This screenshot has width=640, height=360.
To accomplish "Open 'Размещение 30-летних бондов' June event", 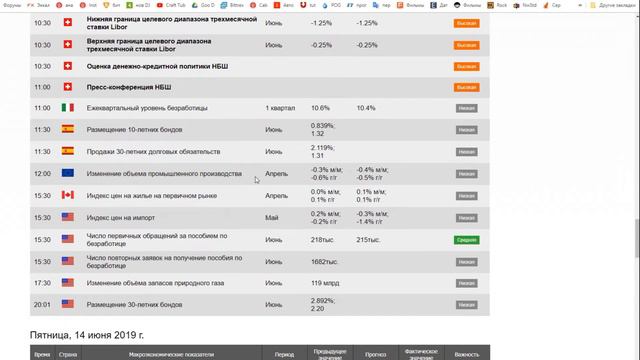I will point(134,304).
